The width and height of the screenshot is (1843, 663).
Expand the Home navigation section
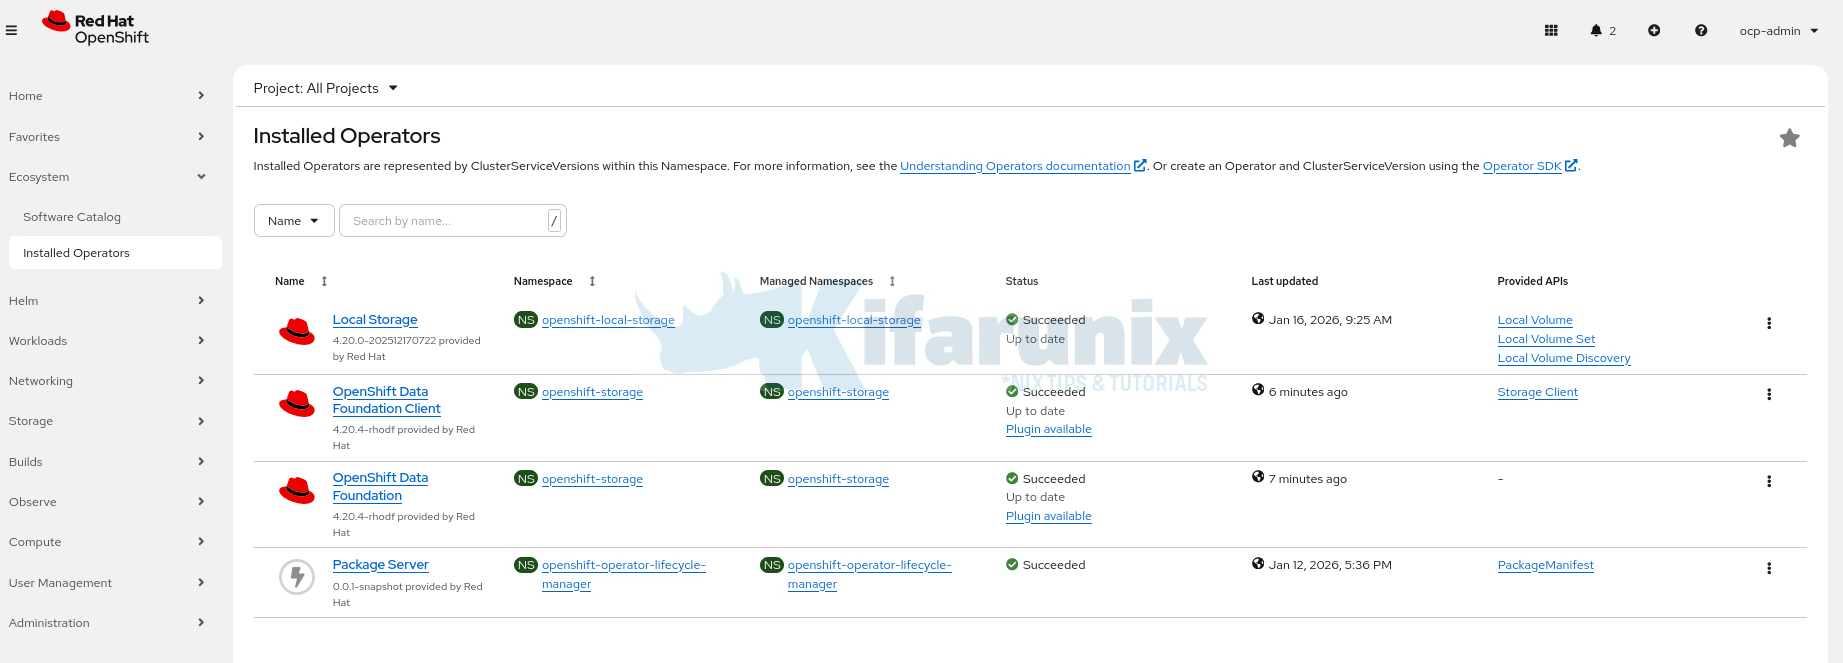(106, 96)
